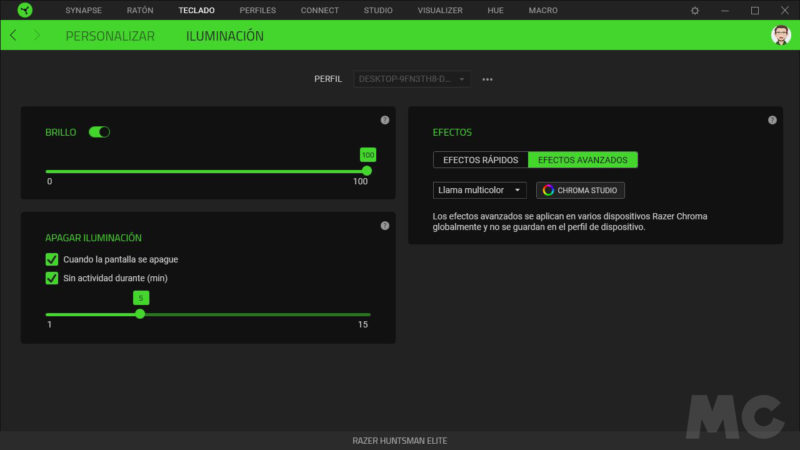Select the Personalizar subtab
Viewport: 800px width, 450px height.
pos(110,36)
